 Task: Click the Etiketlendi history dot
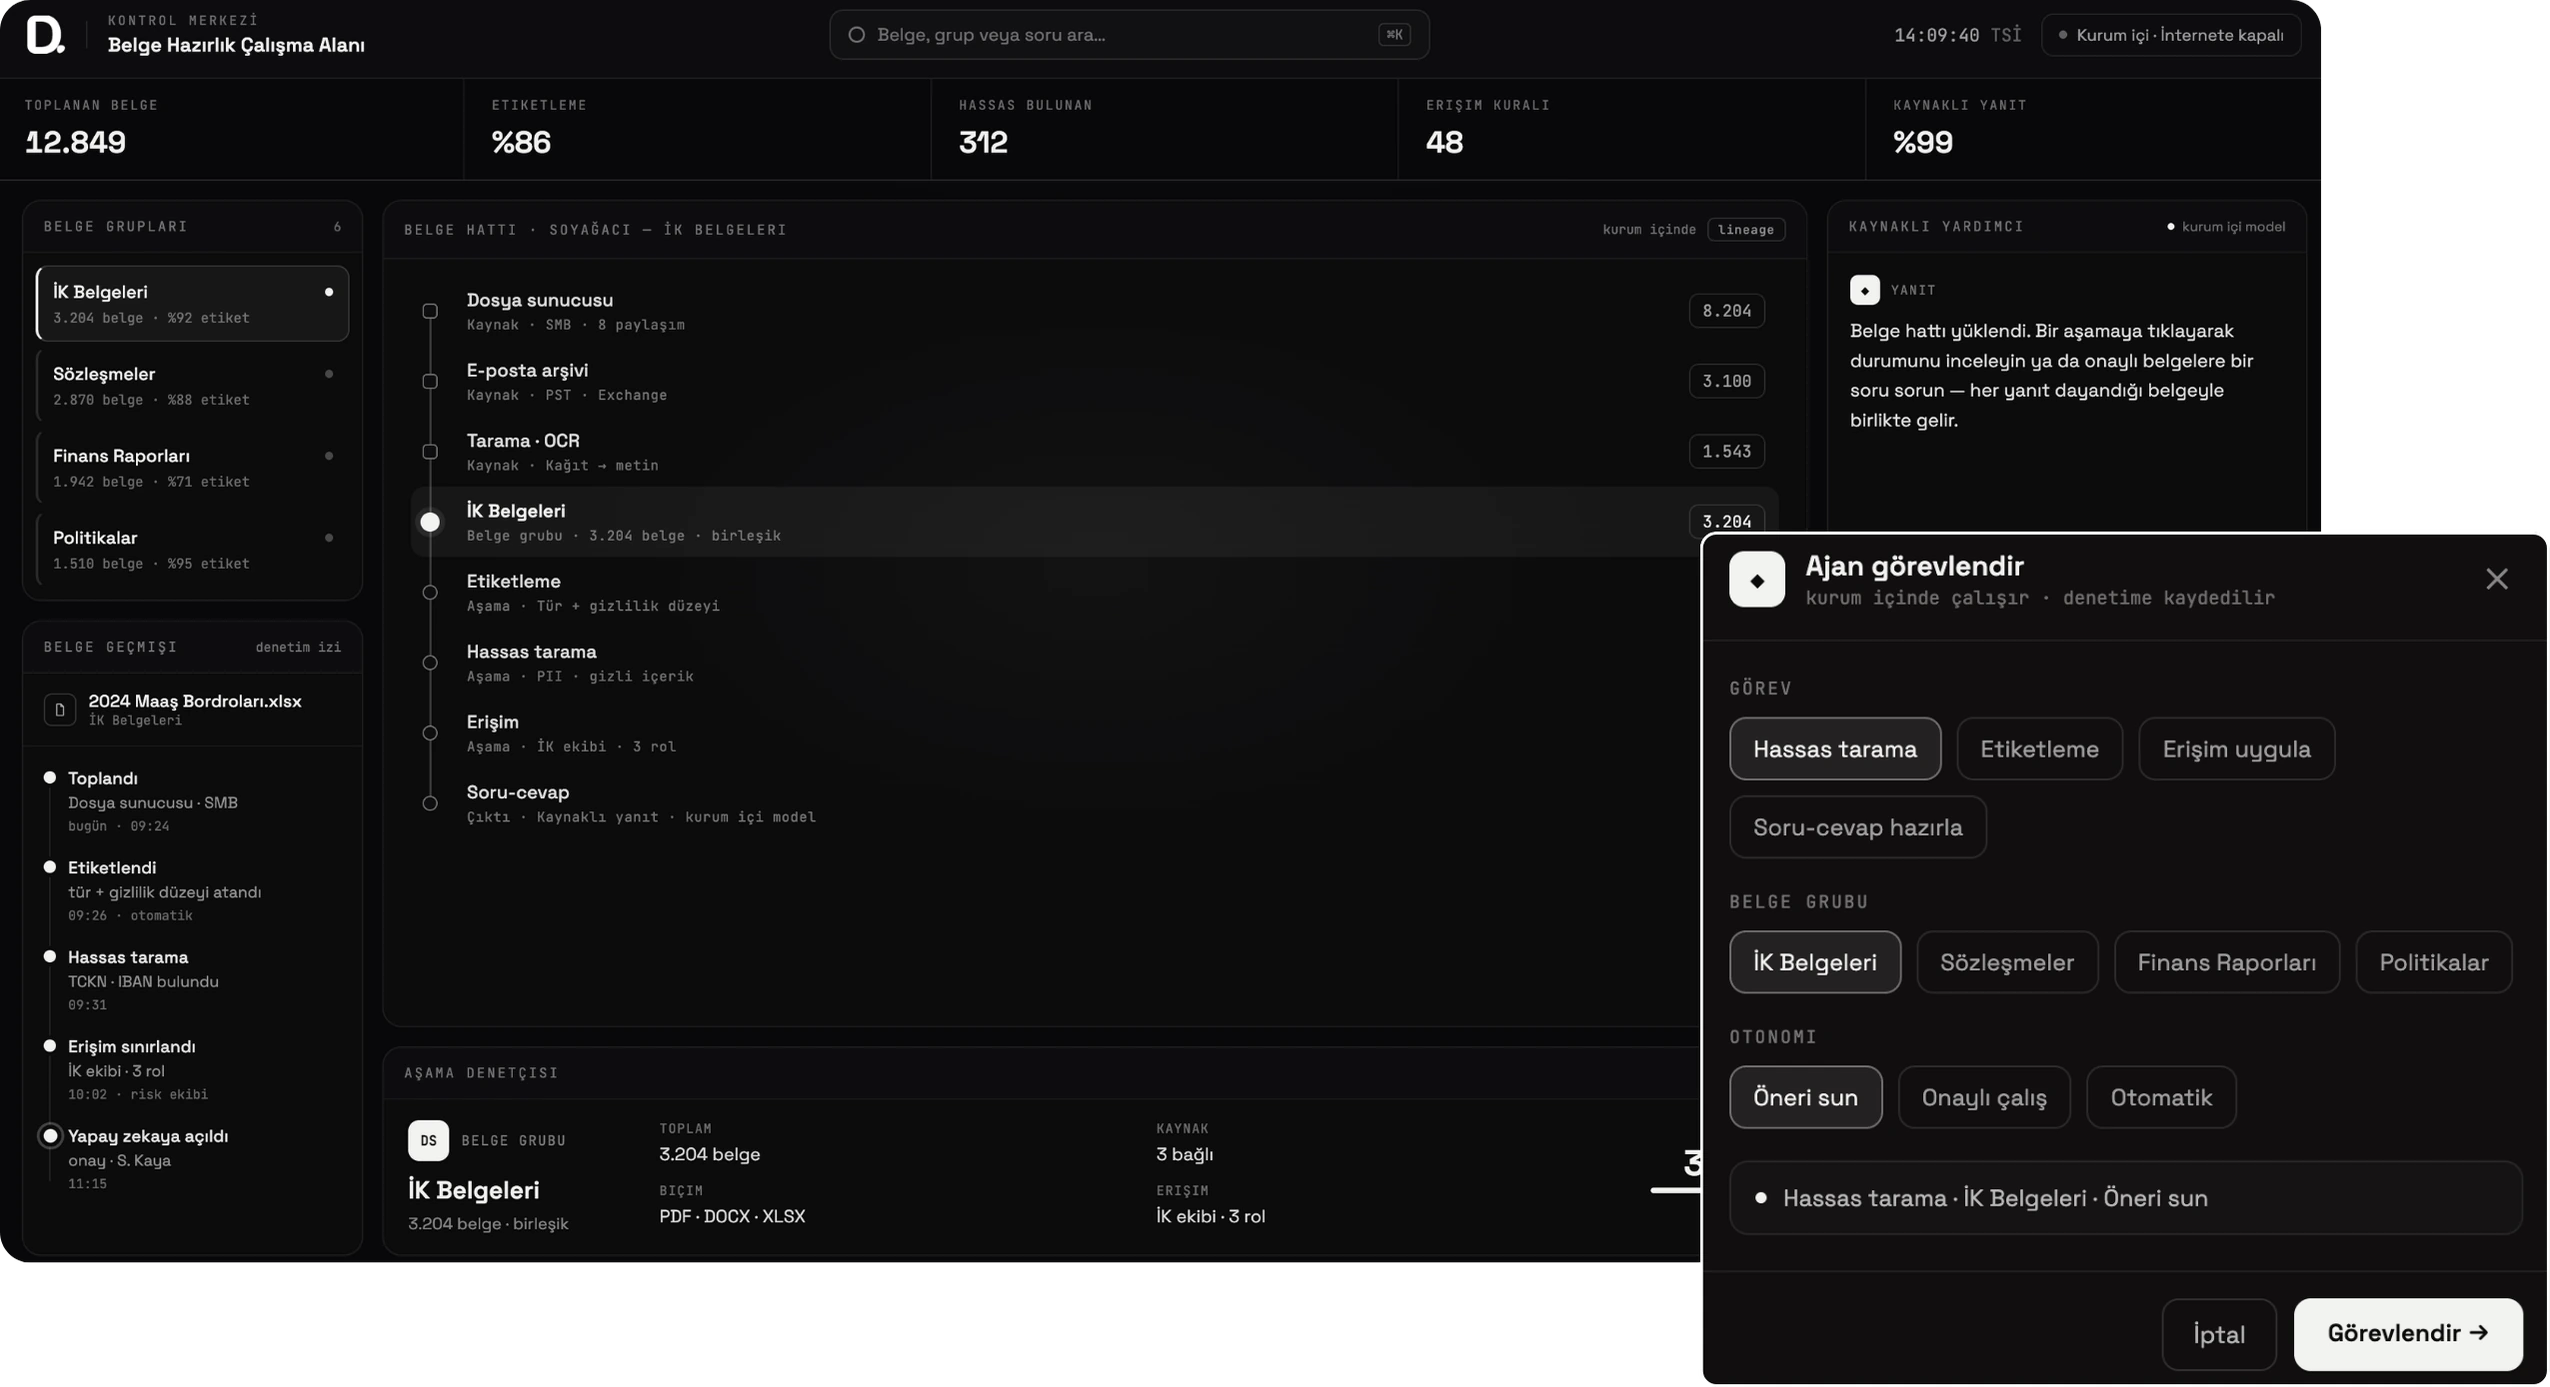[x=49, y=867]
